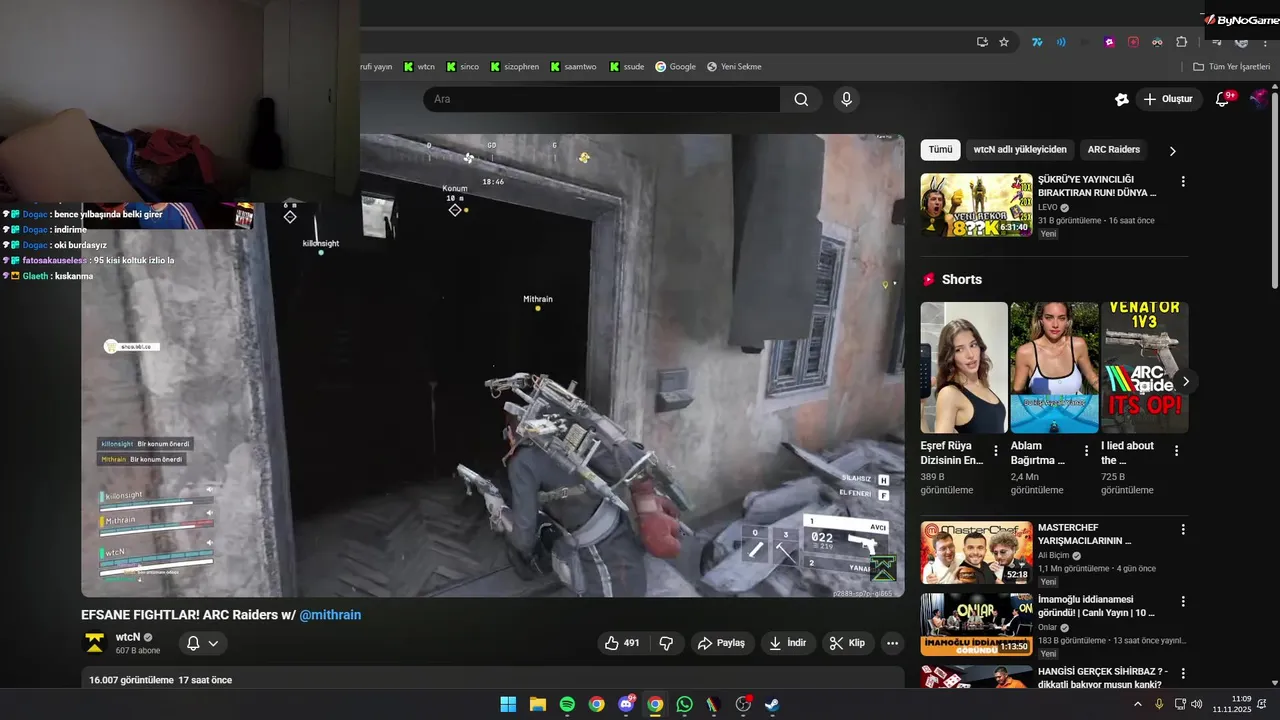Open the wtcn bookmark
The width and height of the screenshot is (1280, 720).
pyautogui.click(x=419, y=67)
